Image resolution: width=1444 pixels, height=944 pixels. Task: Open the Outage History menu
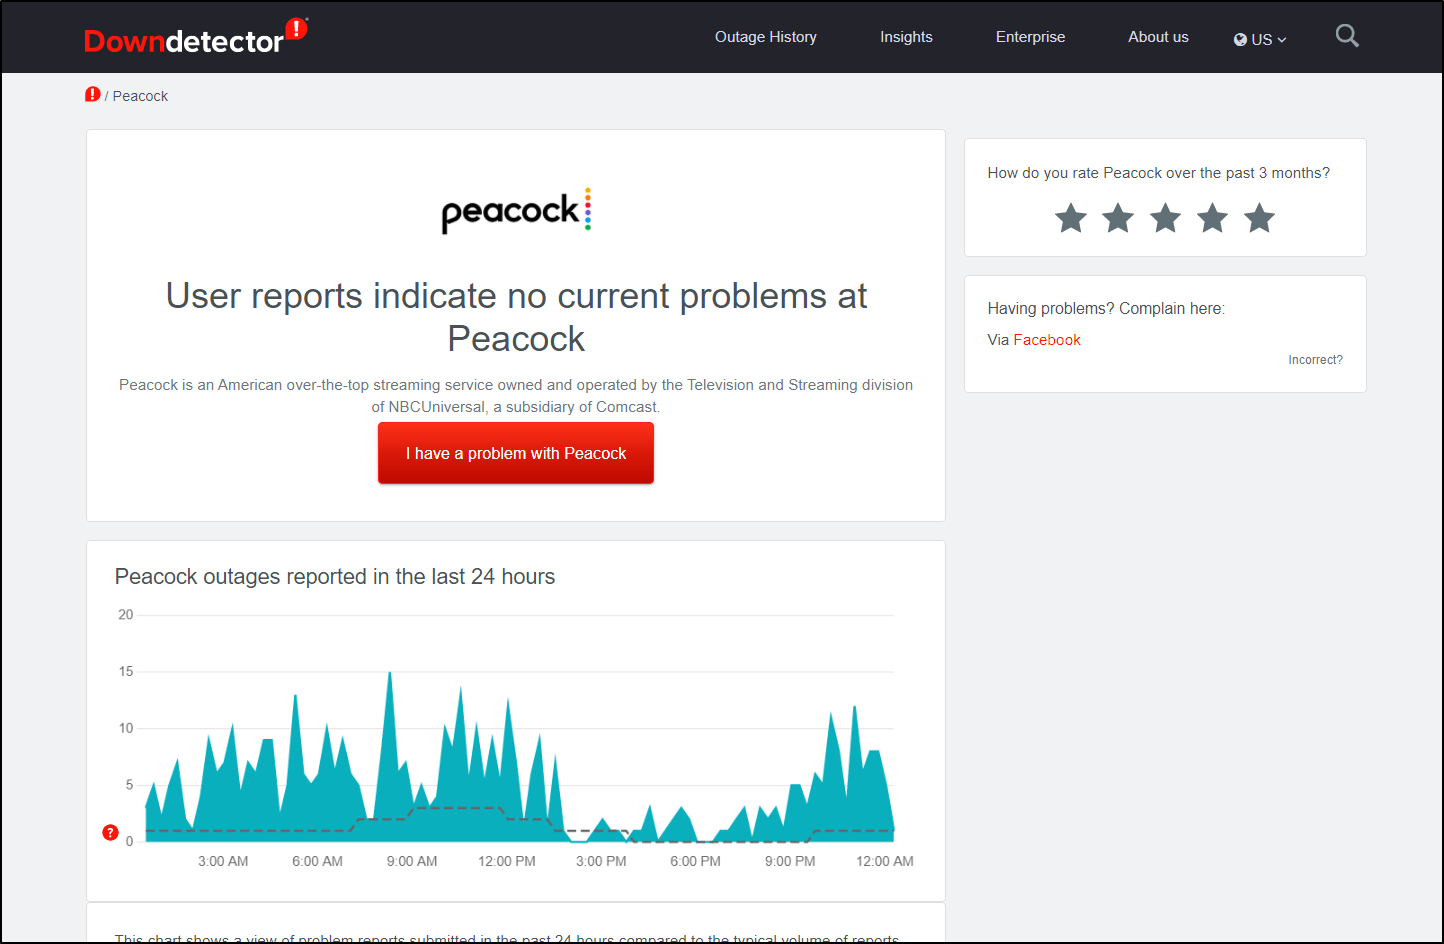coord(766,37)
